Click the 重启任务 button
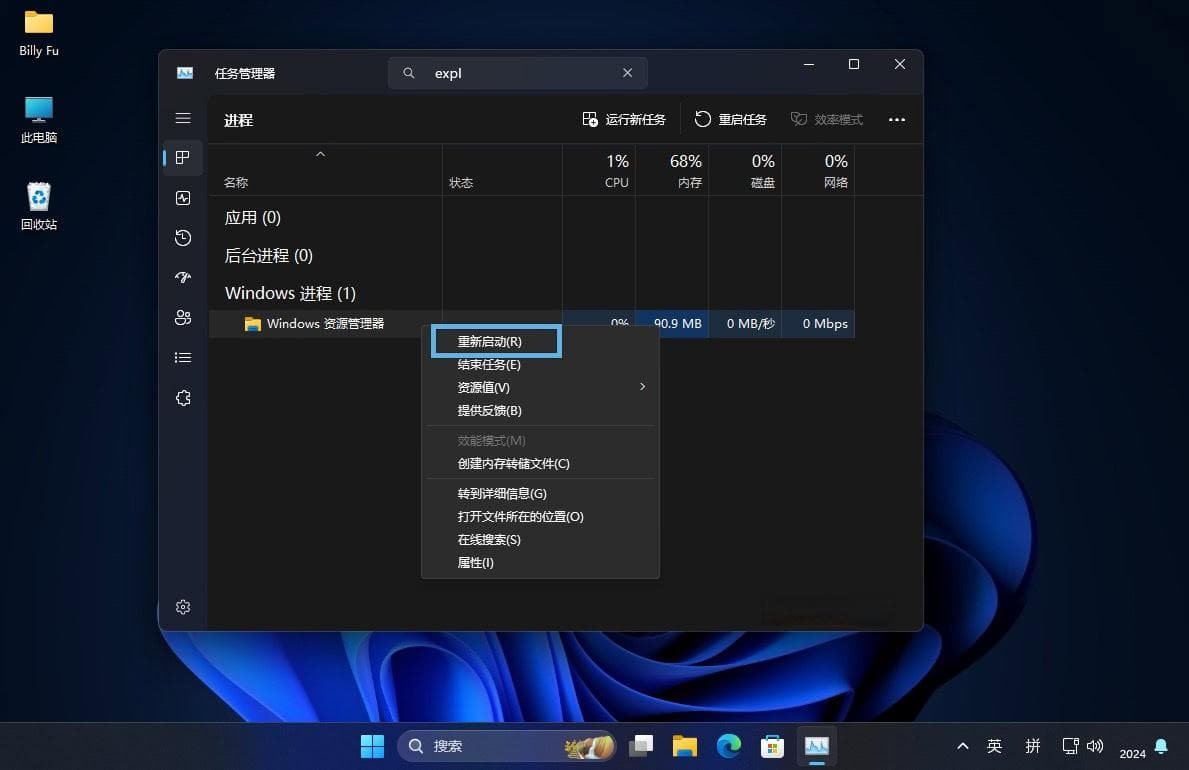 (x=731, y=119)
